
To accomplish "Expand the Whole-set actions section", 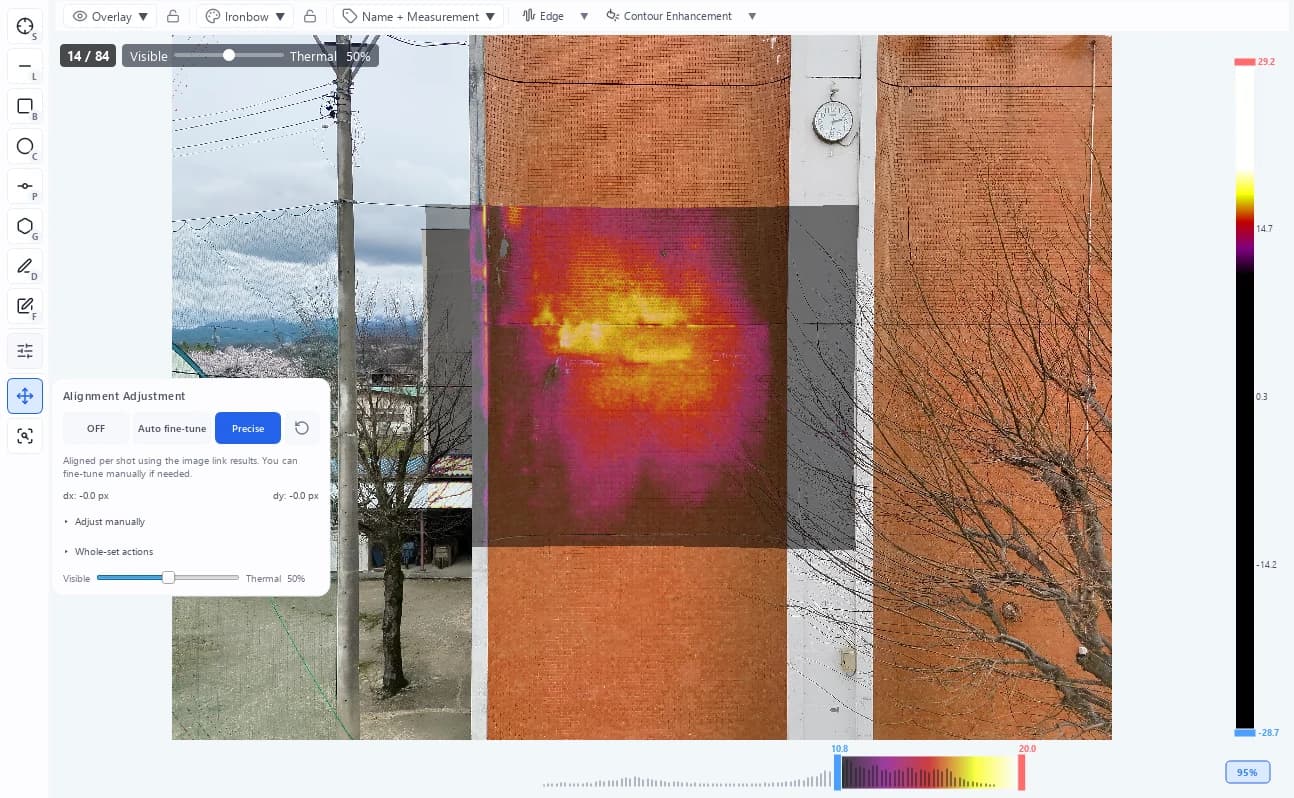I will 108,552.
